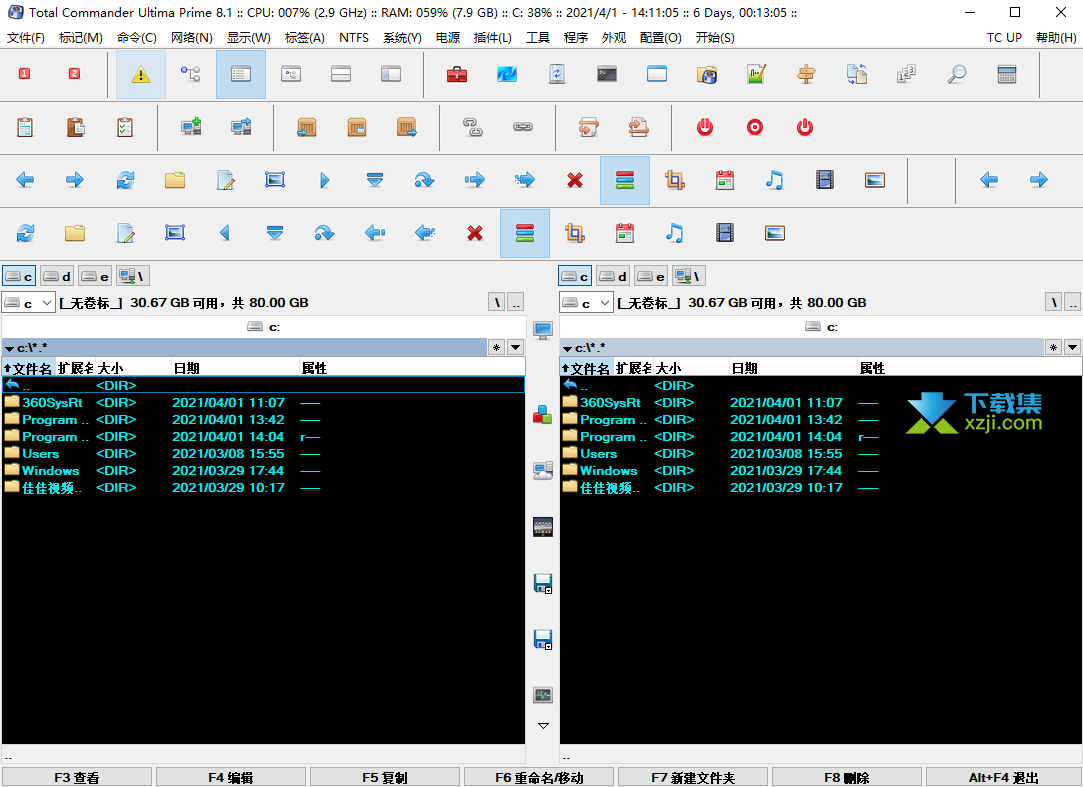Screen dimensions: 1083x787
Task: Click the F5 复制 button
Action: point(385,777)
